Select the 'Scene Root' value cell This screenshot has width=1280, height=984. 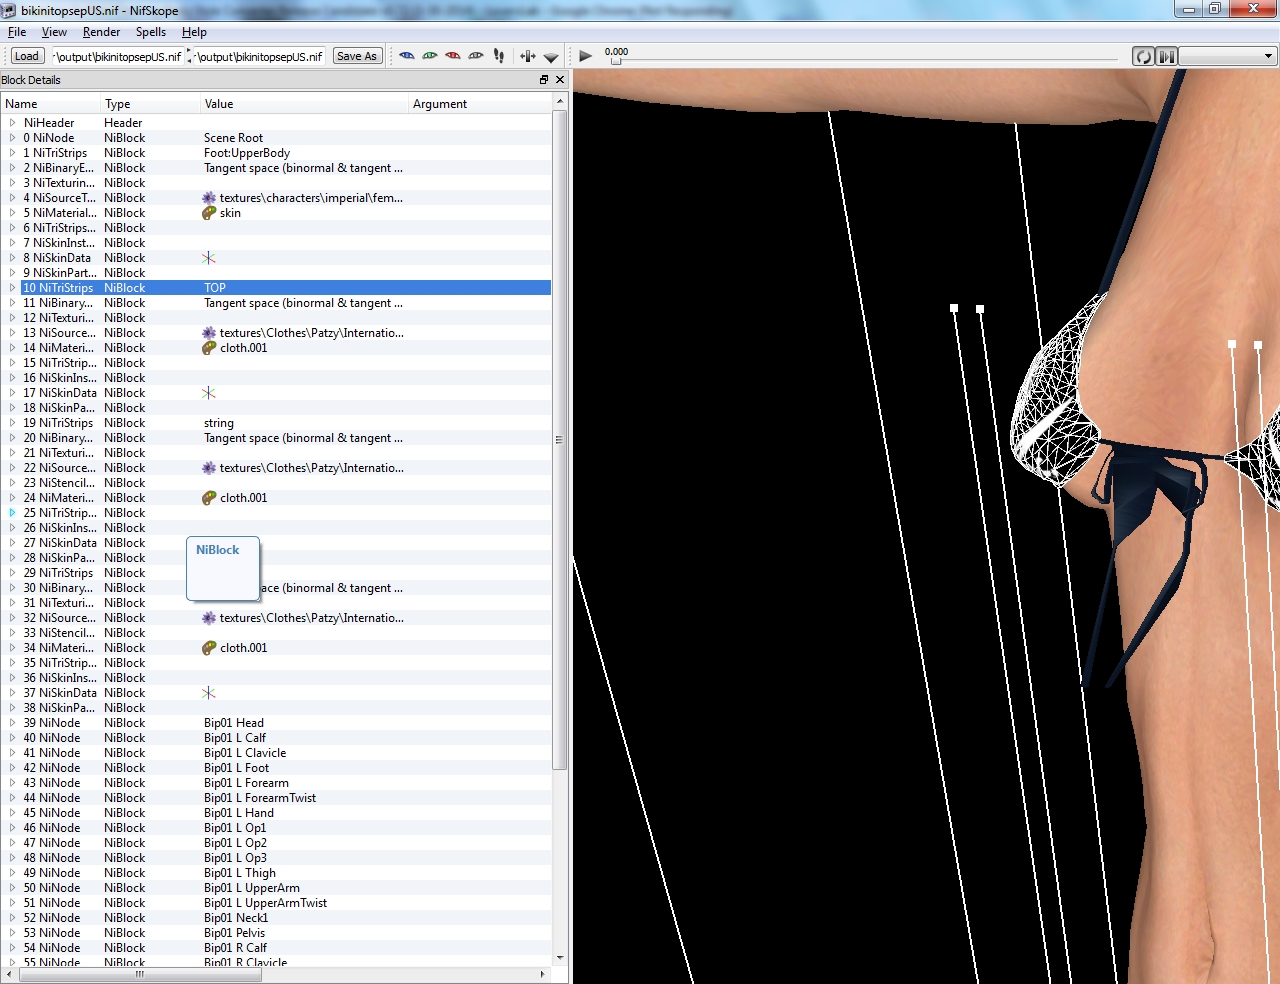[x=234, y=138]
